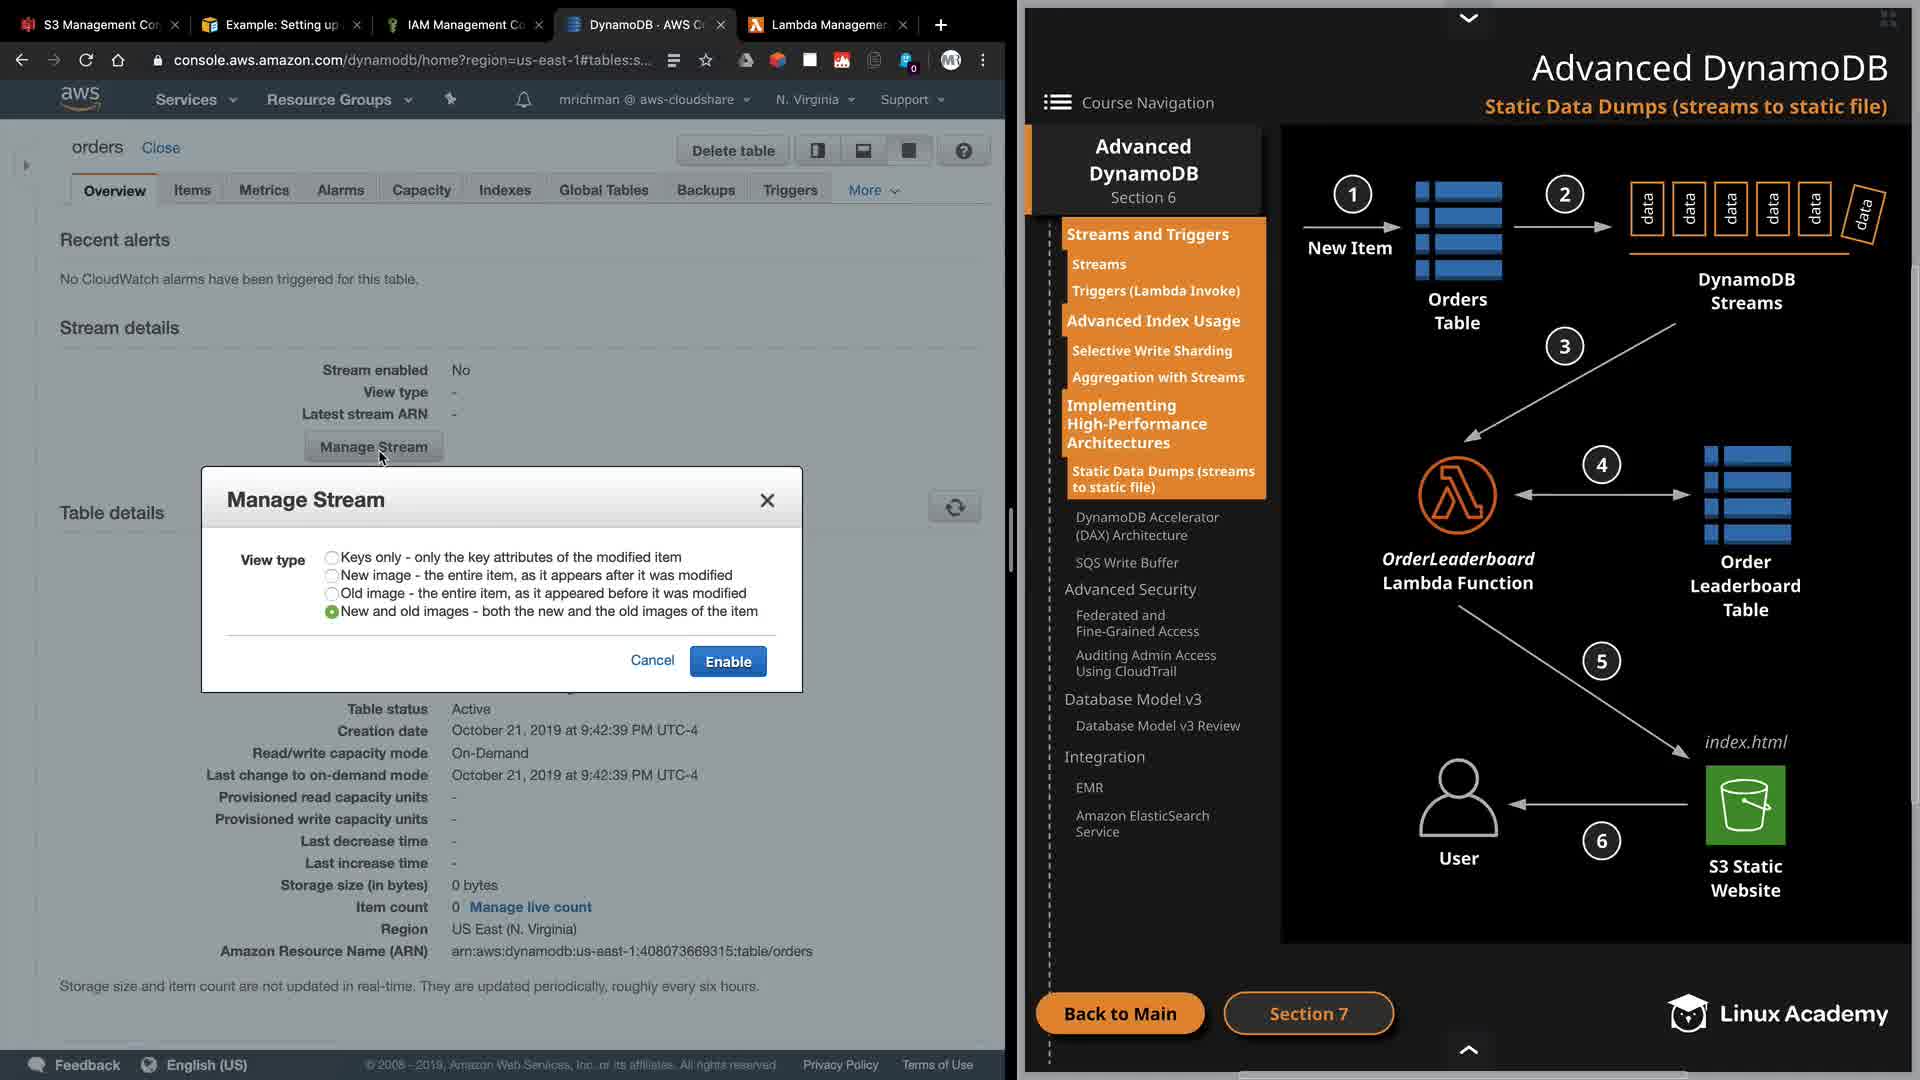This screenshot has height=1080, width=1920.
Task: Click the Enable button in dialog
Action: (727, 662)
